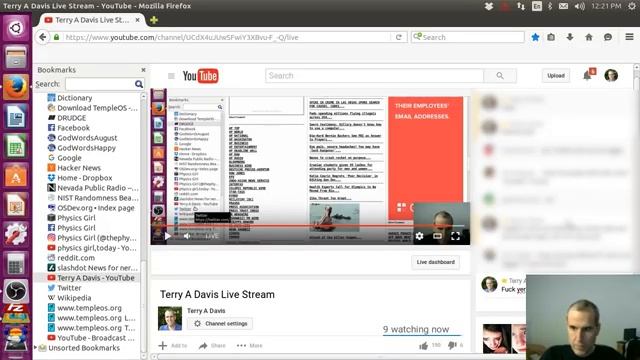640x360 pixels.
Task: Open Terry A Davis channel name link
Action: tap(206, 311)
